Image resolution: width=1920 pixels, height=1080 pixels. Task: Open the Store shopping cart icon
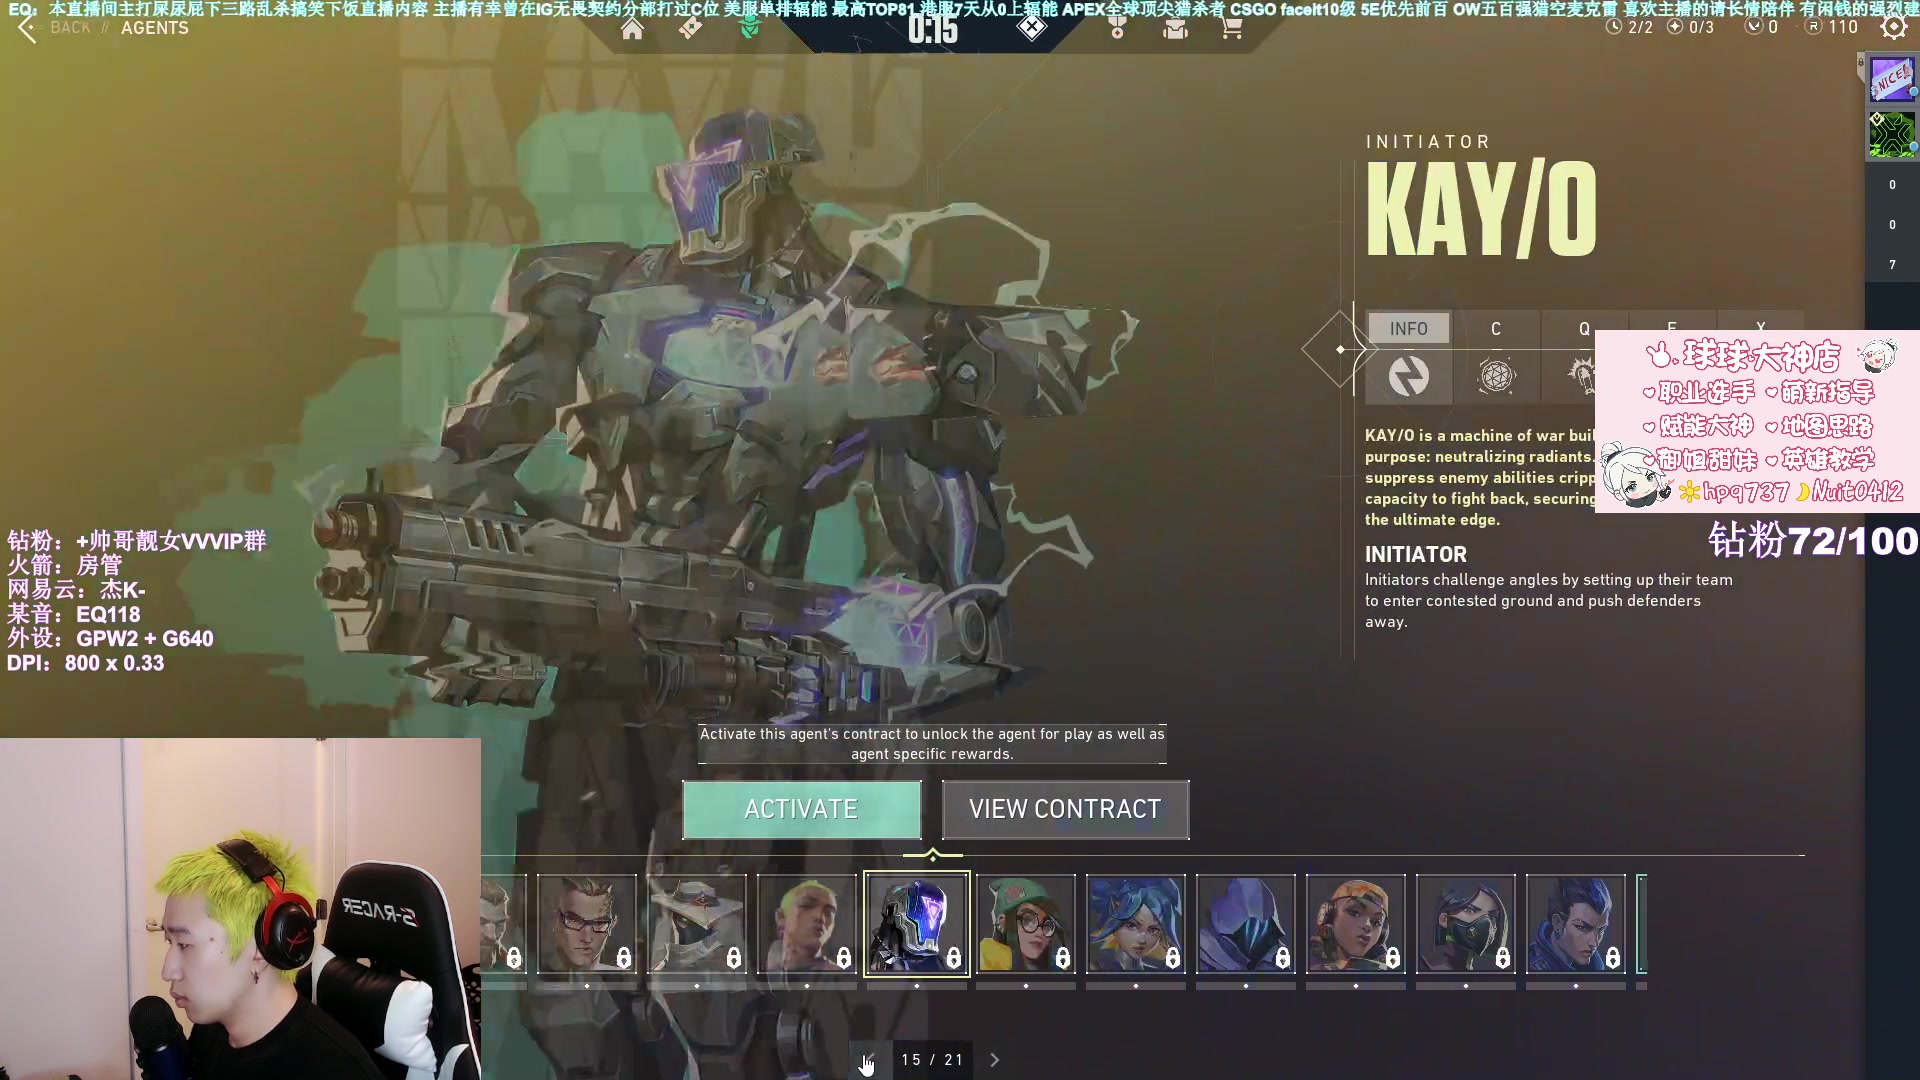(1232, 28)
